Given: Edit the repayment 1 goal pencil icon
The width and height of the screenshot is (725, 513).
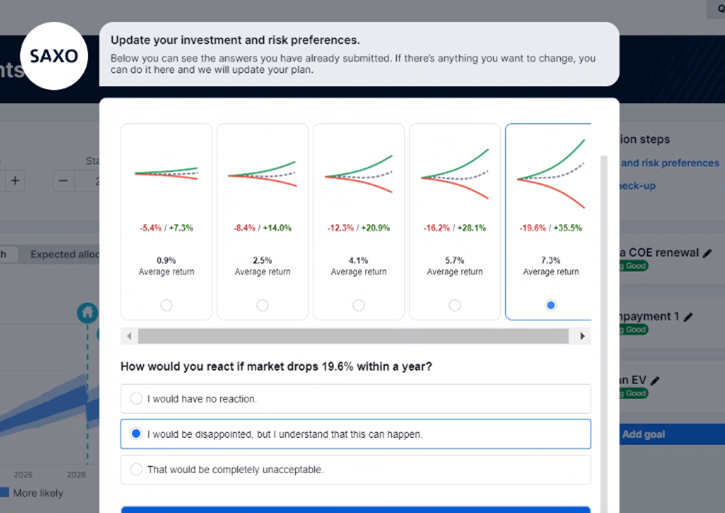Looking at the screenshot, I should point(688,317).
